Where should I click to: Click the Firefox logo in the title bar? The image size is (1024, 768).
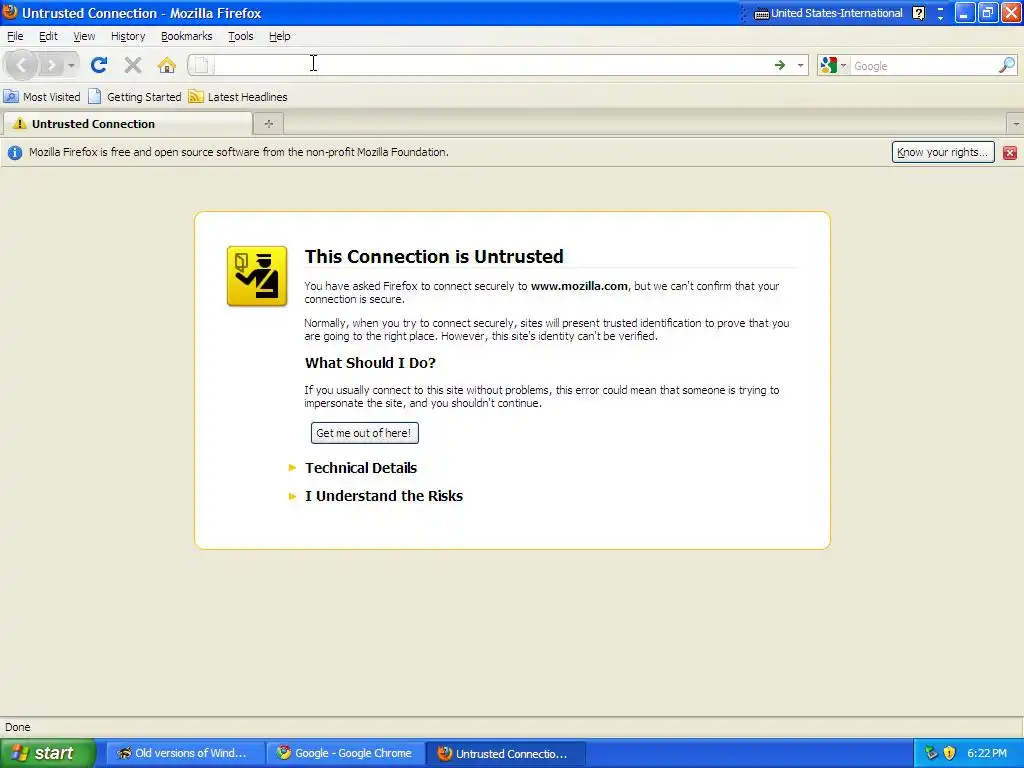pos(10,12)
